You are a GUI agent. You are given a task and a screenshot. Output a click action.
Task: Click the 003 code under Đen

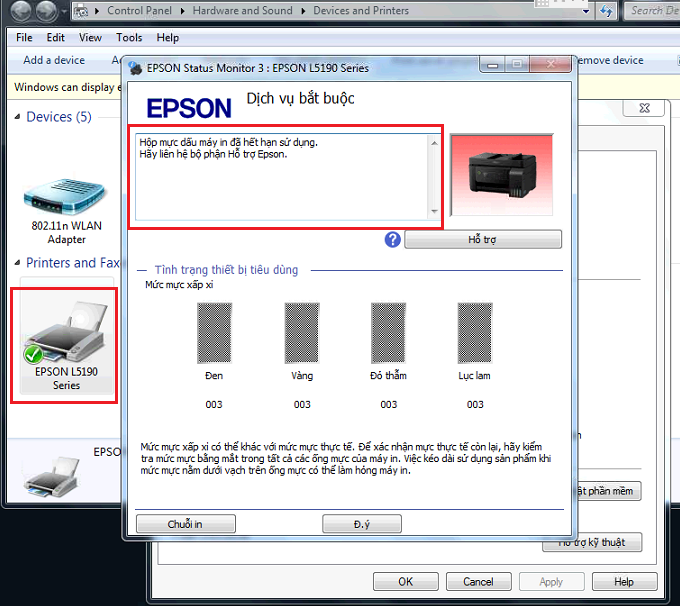[x=214, y=405]
